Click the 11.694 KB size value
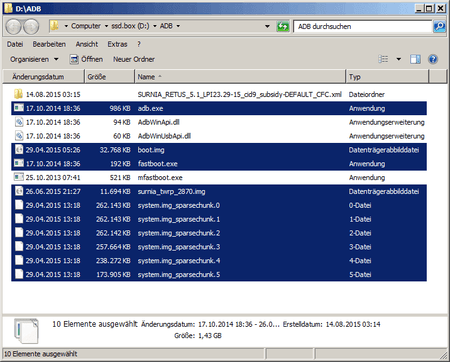450x362 pixels. click(115, 191)
